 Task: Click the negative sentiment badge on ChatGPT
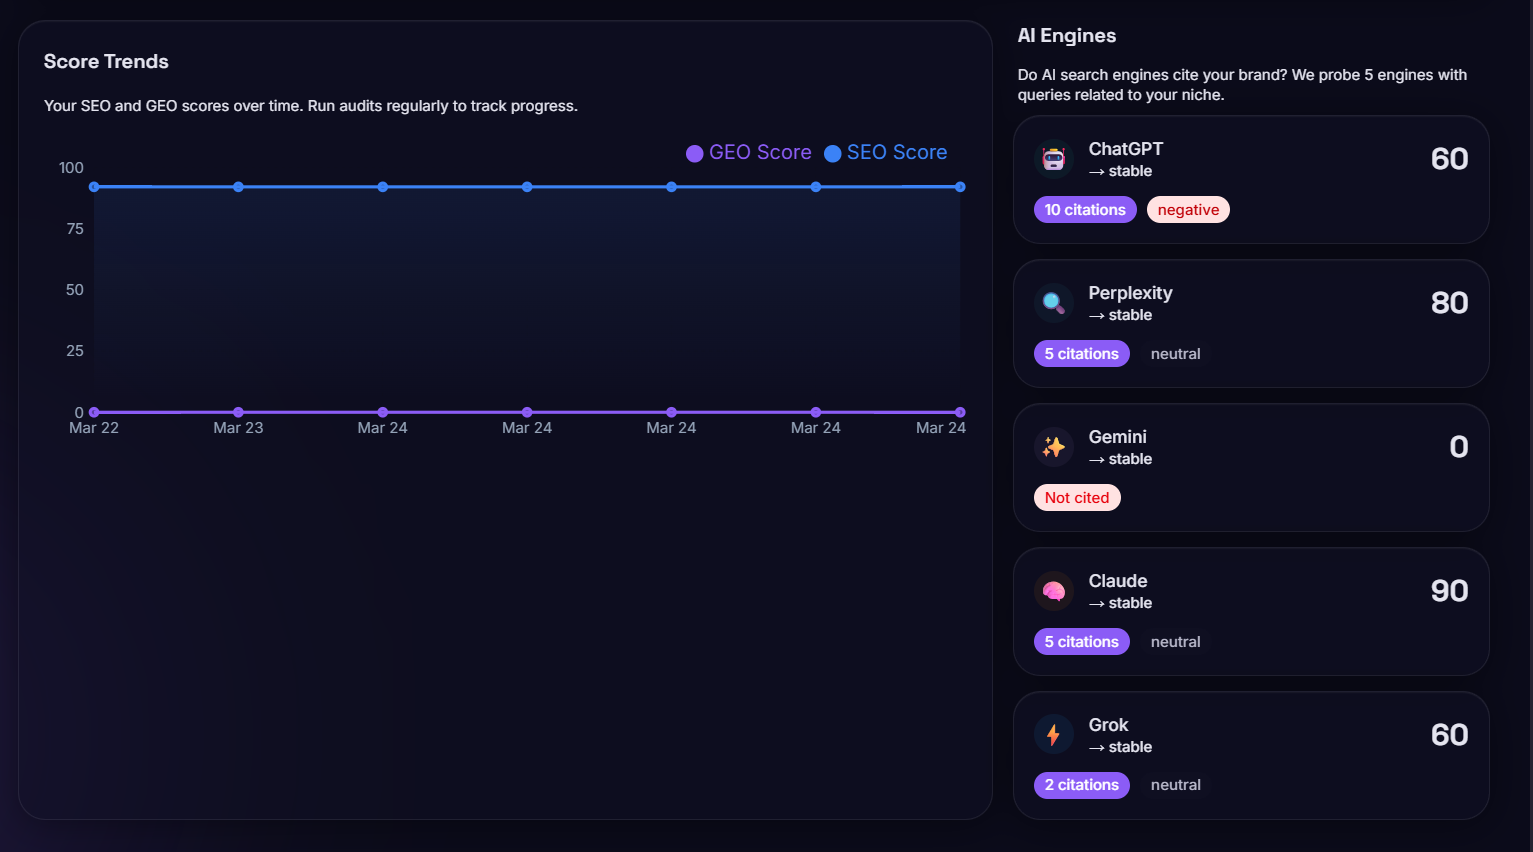click(1188, 209)
